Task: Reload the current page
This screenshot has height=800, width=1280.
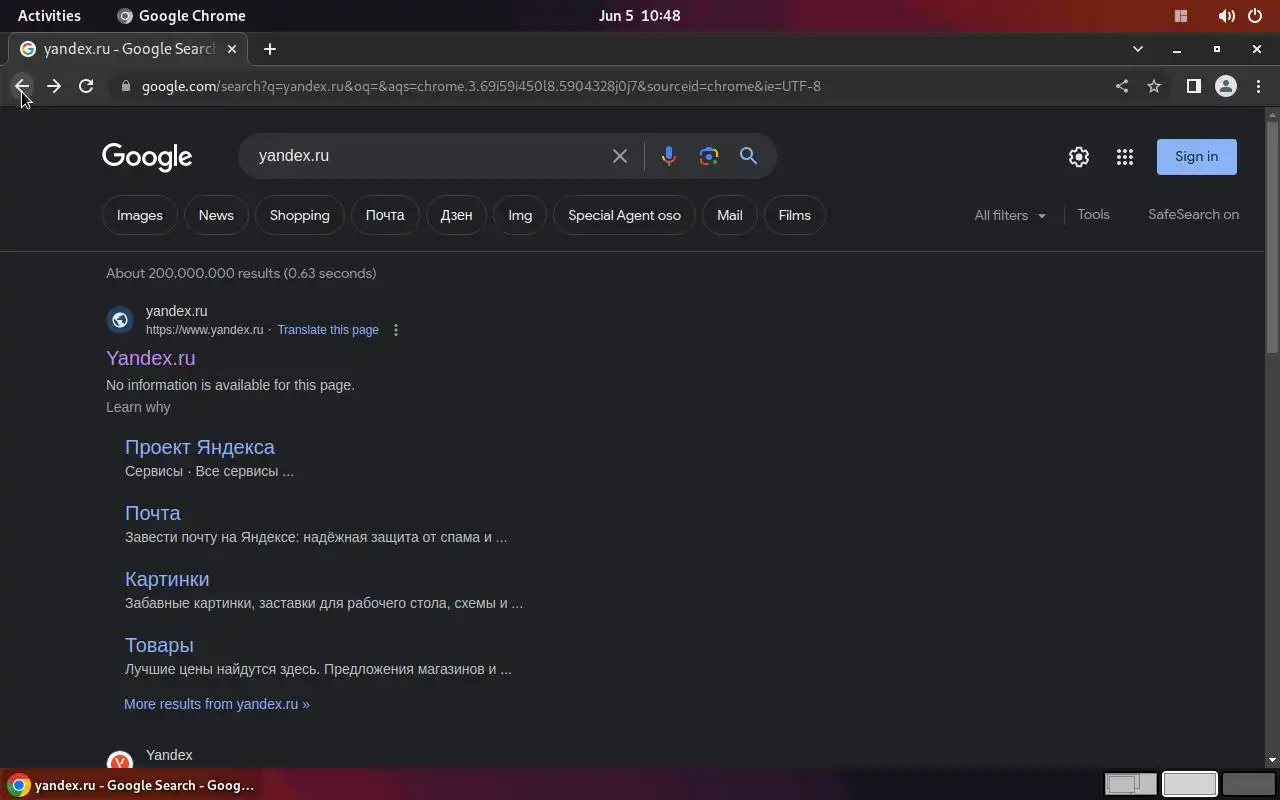Action: click(x=86, y=86)
